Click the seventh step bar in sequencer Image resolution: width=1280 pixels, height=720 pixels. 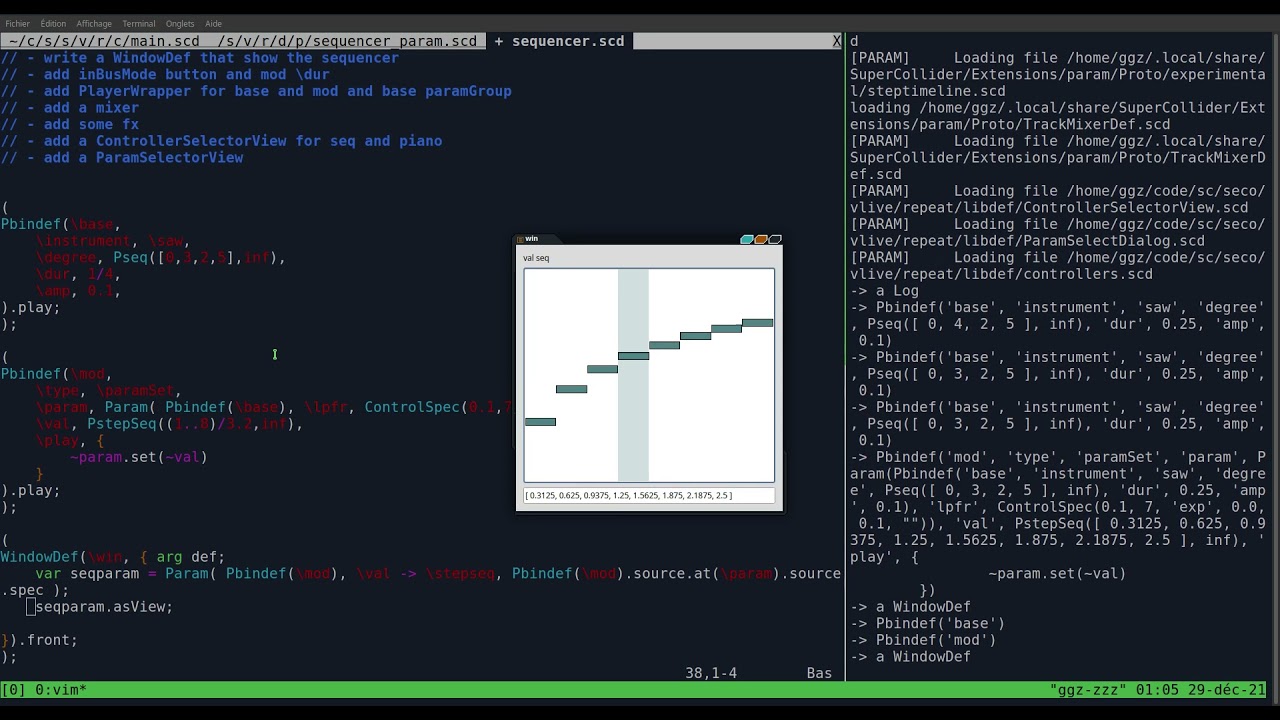pyautogui.click(x=726, y=329)
